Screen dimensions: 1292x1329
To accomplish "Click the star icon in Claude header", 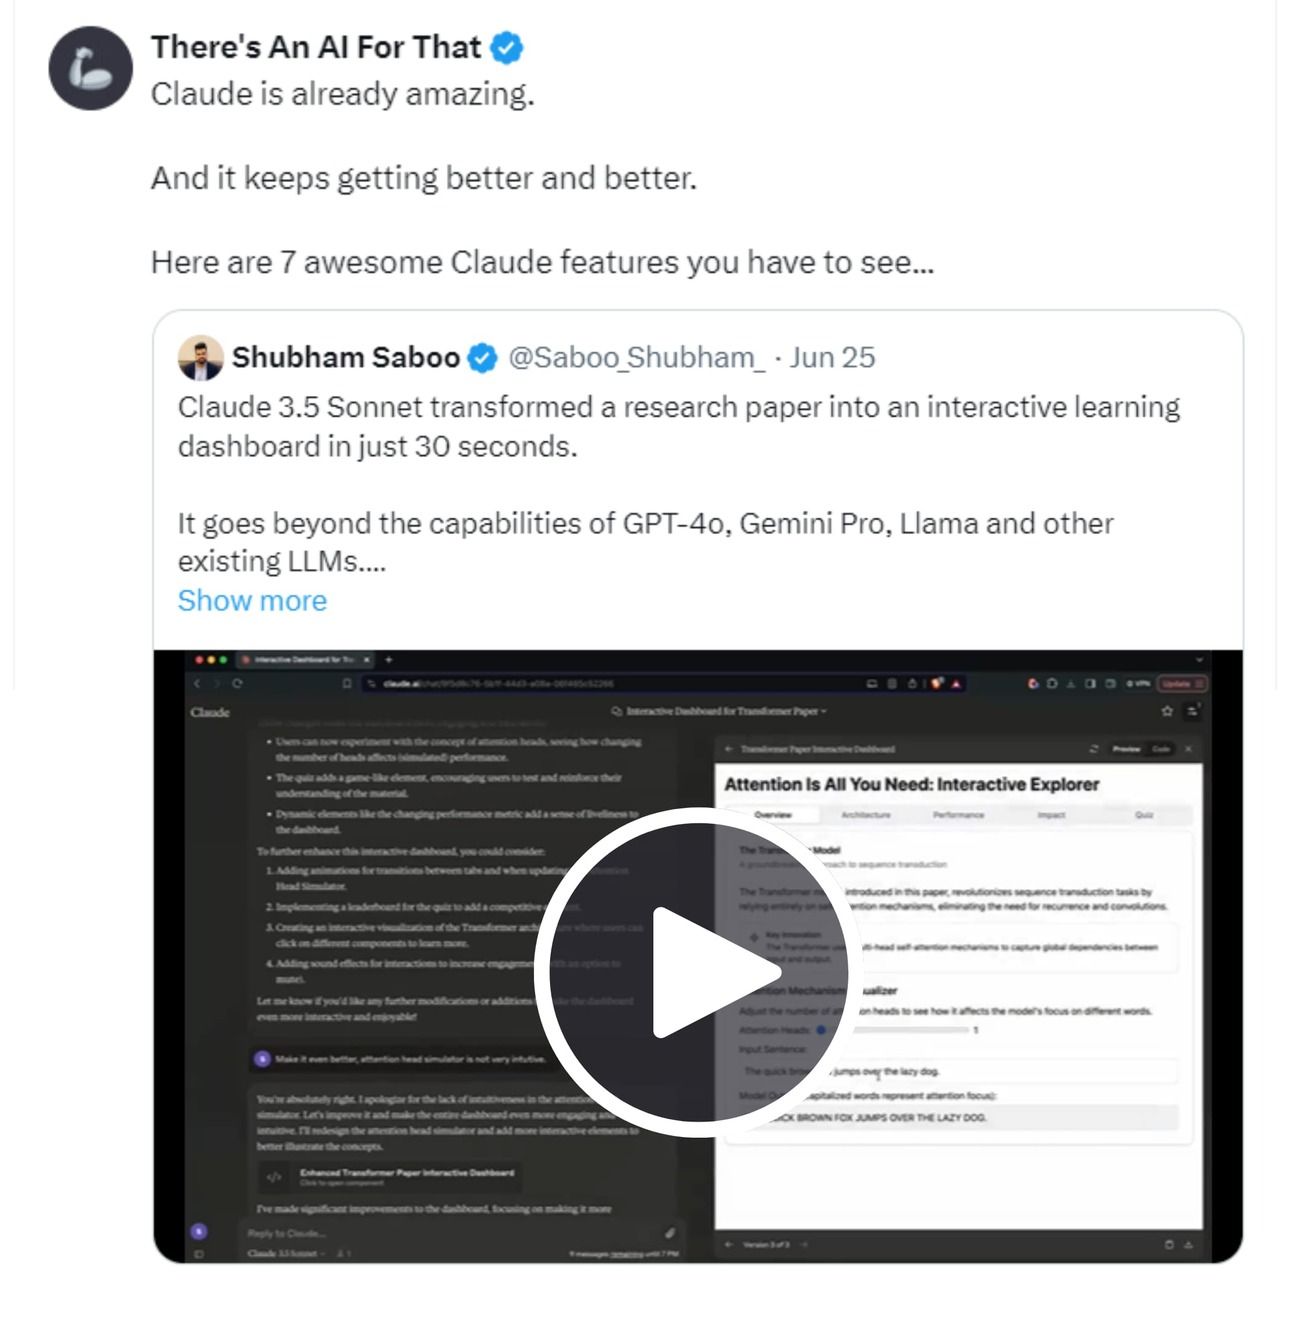I will [1166, 711].
